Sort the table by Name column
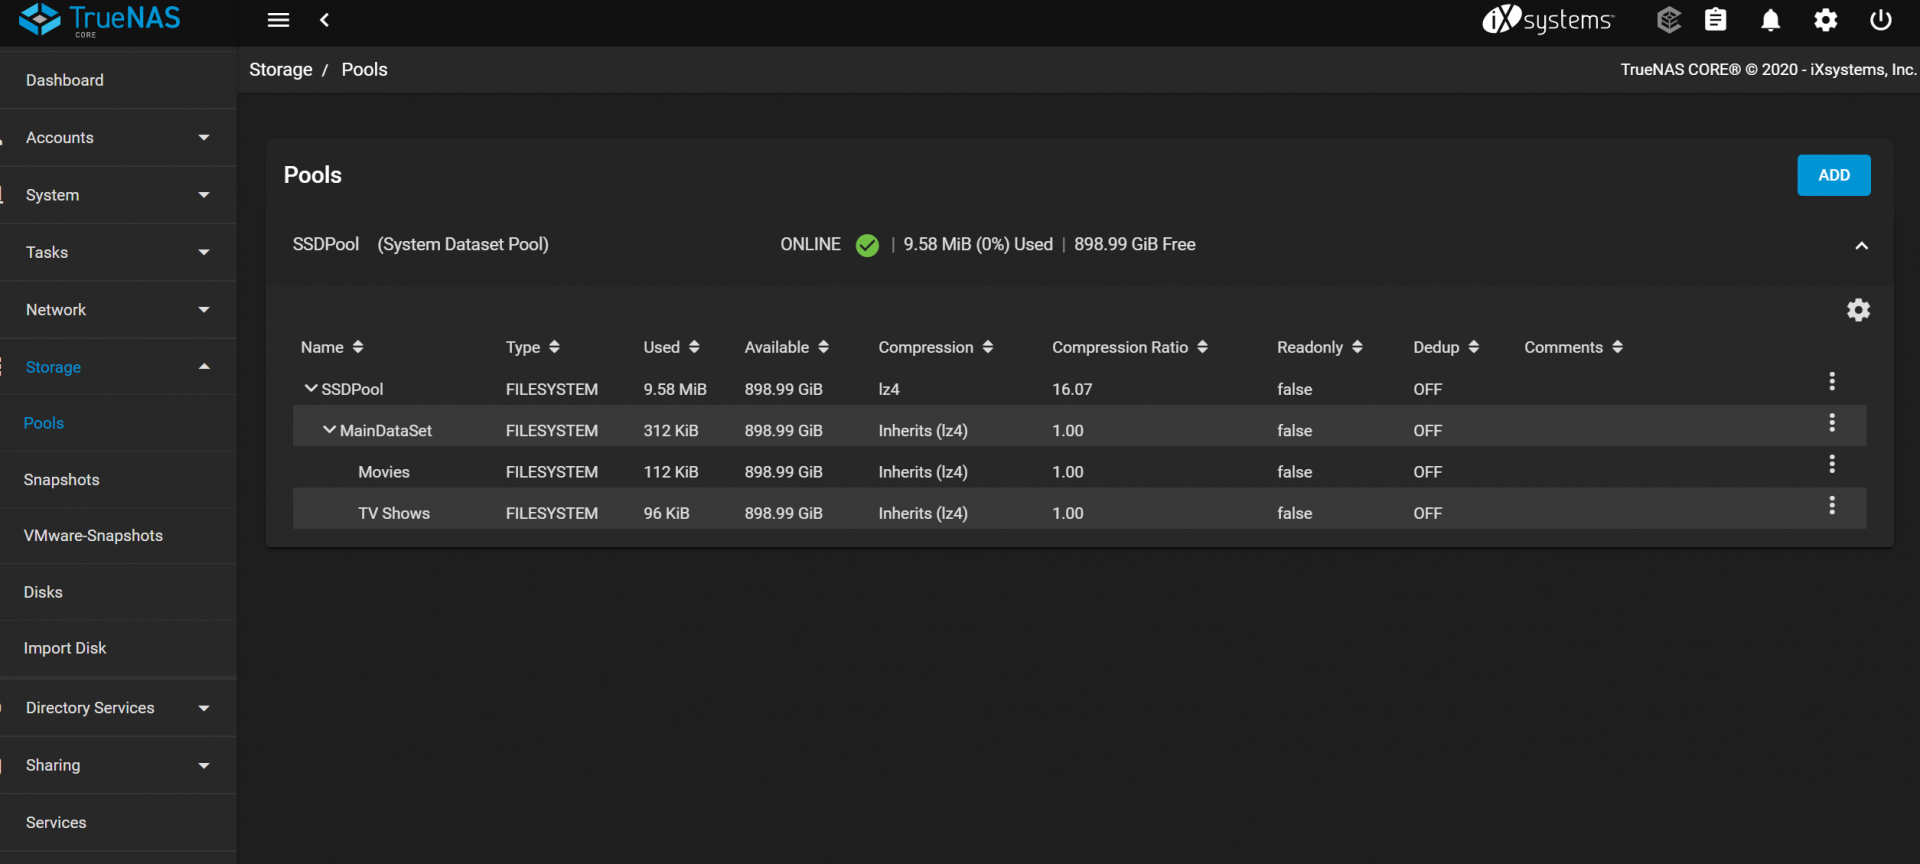The width and height of the screenshot is (1920, 864). click(332, 347)
